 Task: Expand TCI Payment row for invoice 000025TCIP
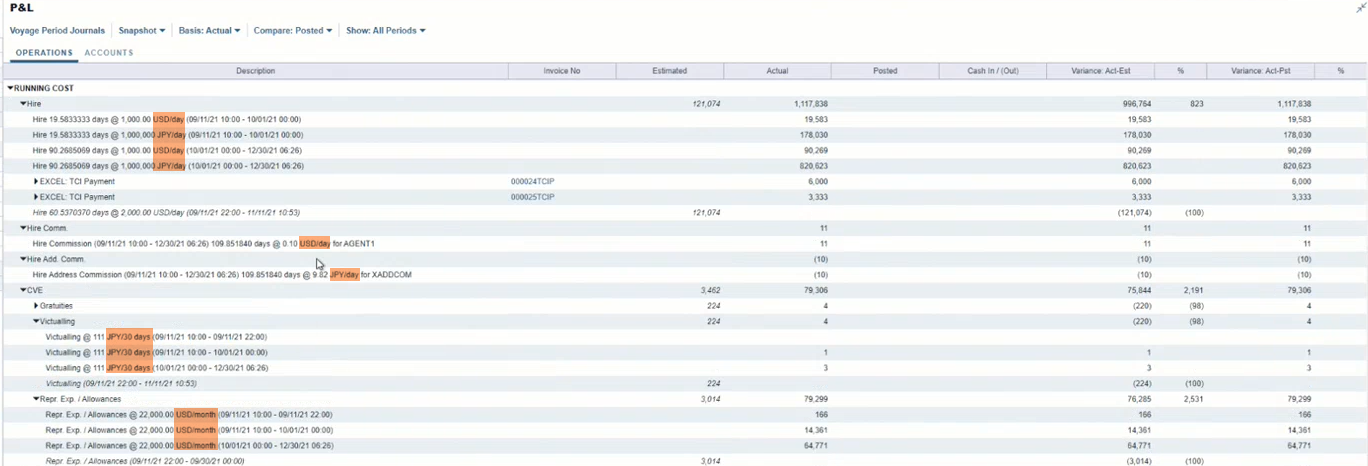pyautogui.click(x=36, y=197)
